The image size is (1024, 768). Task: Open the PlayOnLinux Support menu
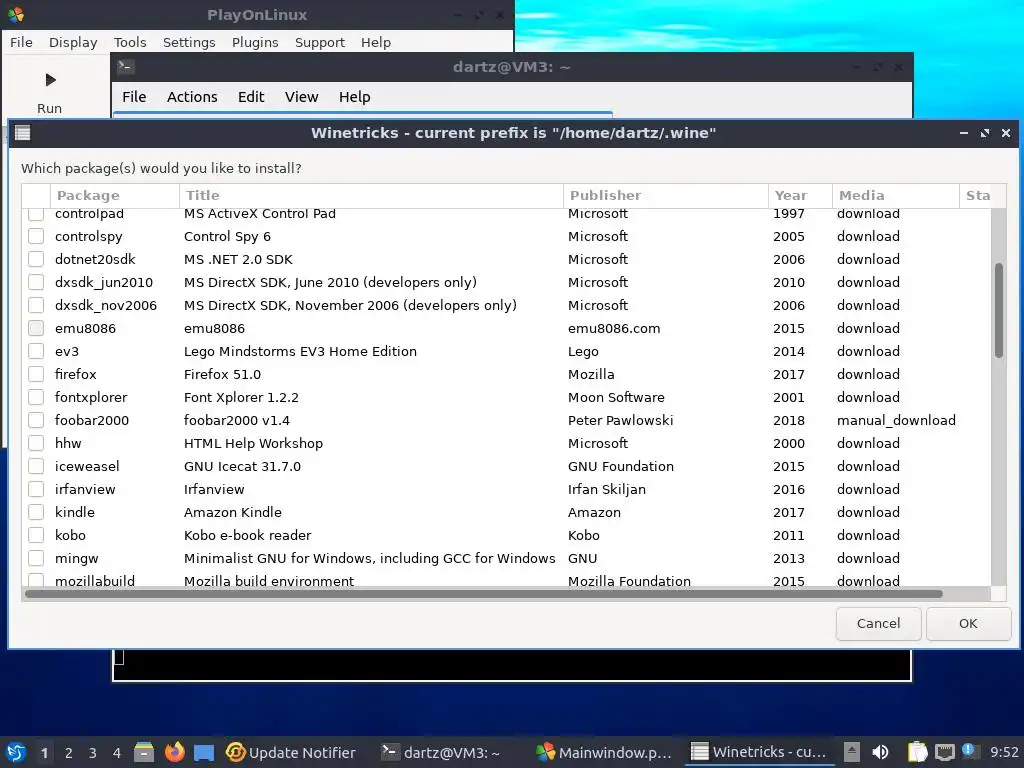click(x=319, y=42)
